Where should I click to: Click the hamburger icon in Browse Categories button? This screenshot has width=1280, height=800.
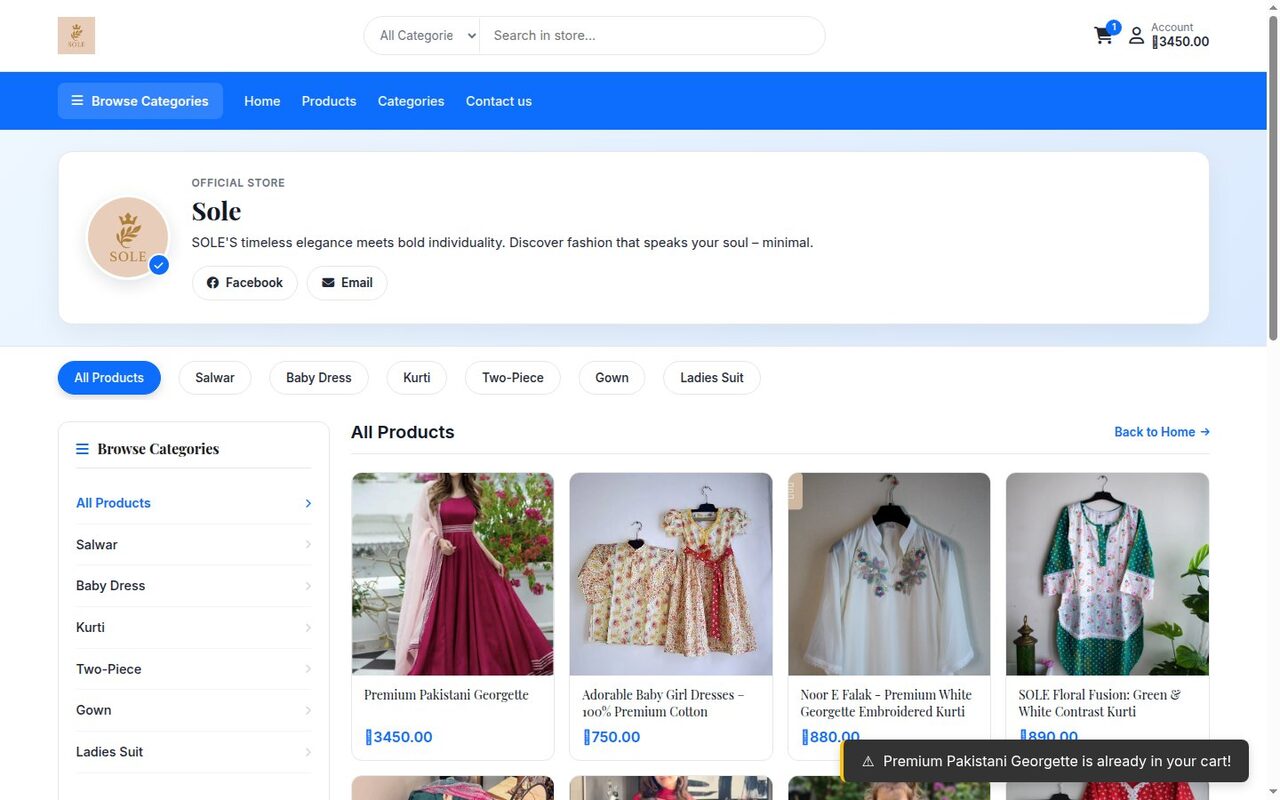coord(77,101)
